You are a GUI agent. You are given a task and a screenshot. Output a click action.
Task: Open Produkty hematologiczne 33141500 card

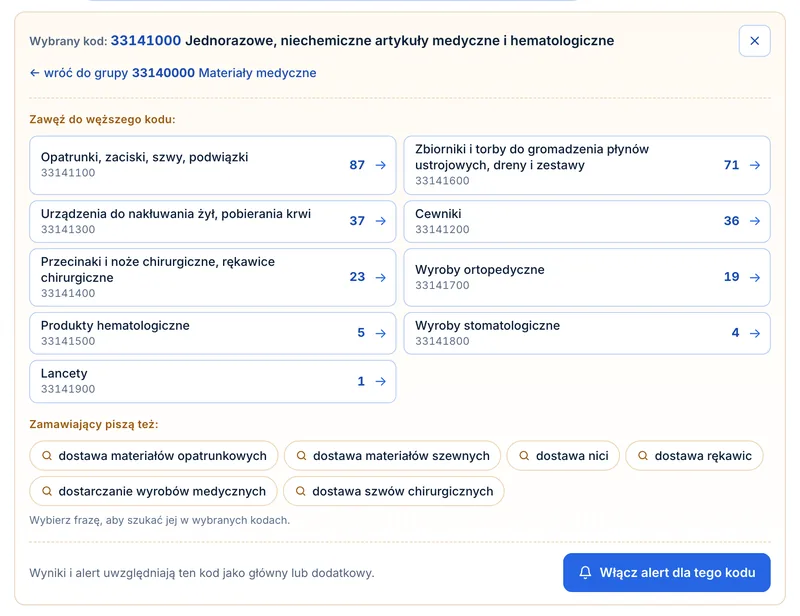click(x=213, y=333)
